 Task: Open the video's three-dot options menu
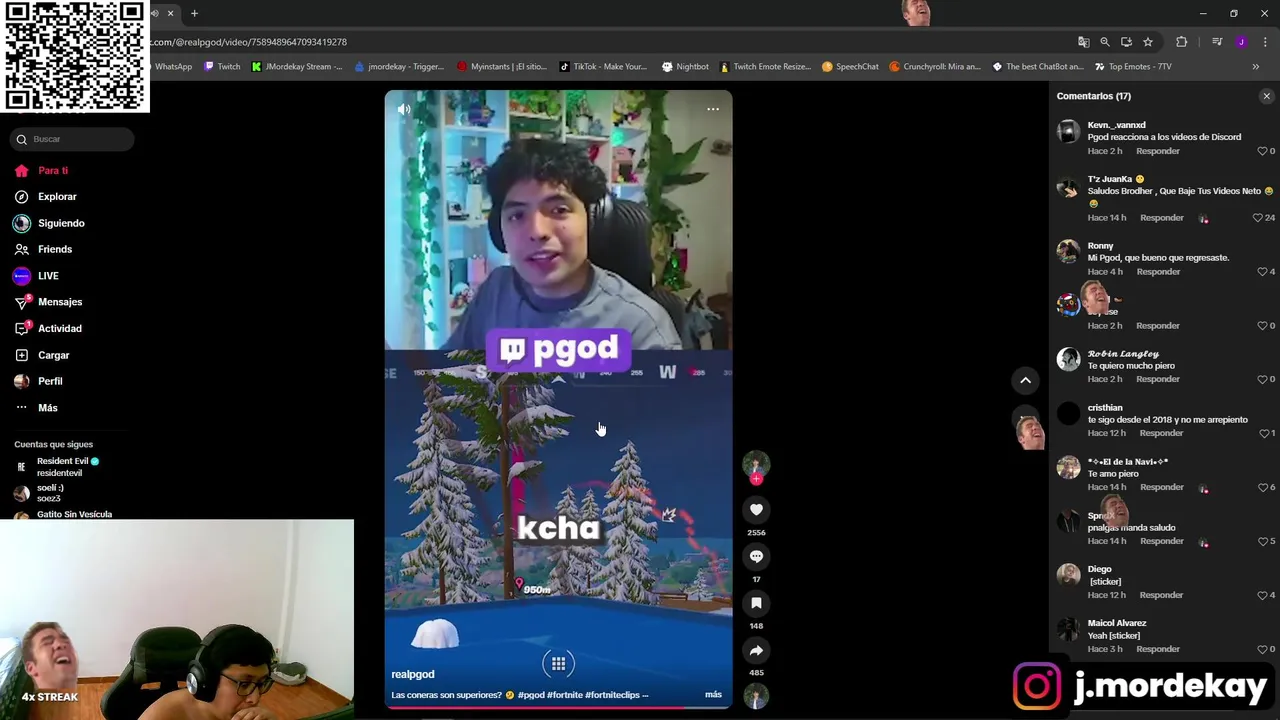[x=713, y=109]
